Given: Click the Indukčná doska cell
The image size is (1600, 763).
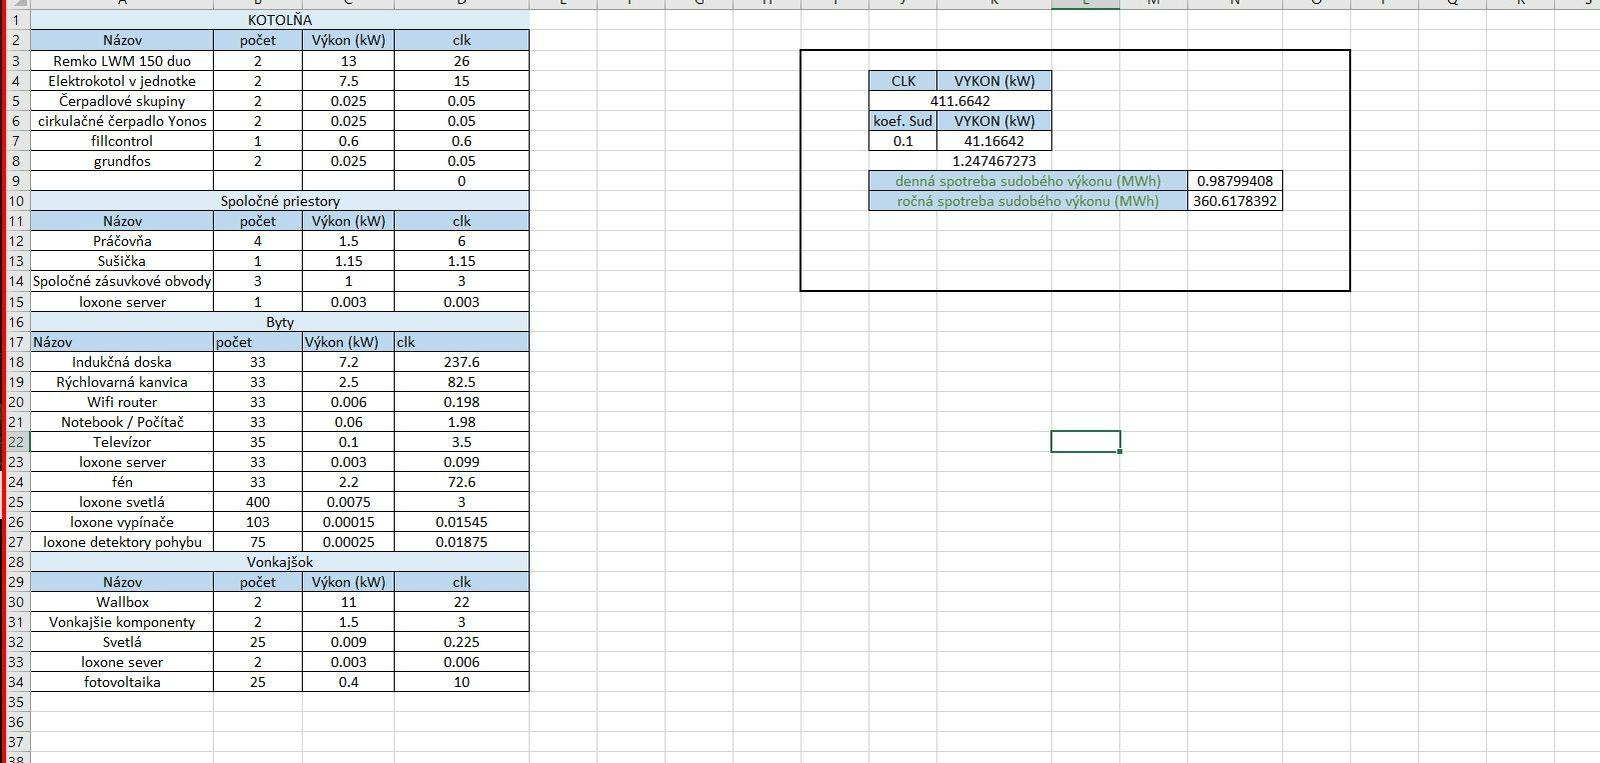Looking at the screenshot, I should click(122, 362).
